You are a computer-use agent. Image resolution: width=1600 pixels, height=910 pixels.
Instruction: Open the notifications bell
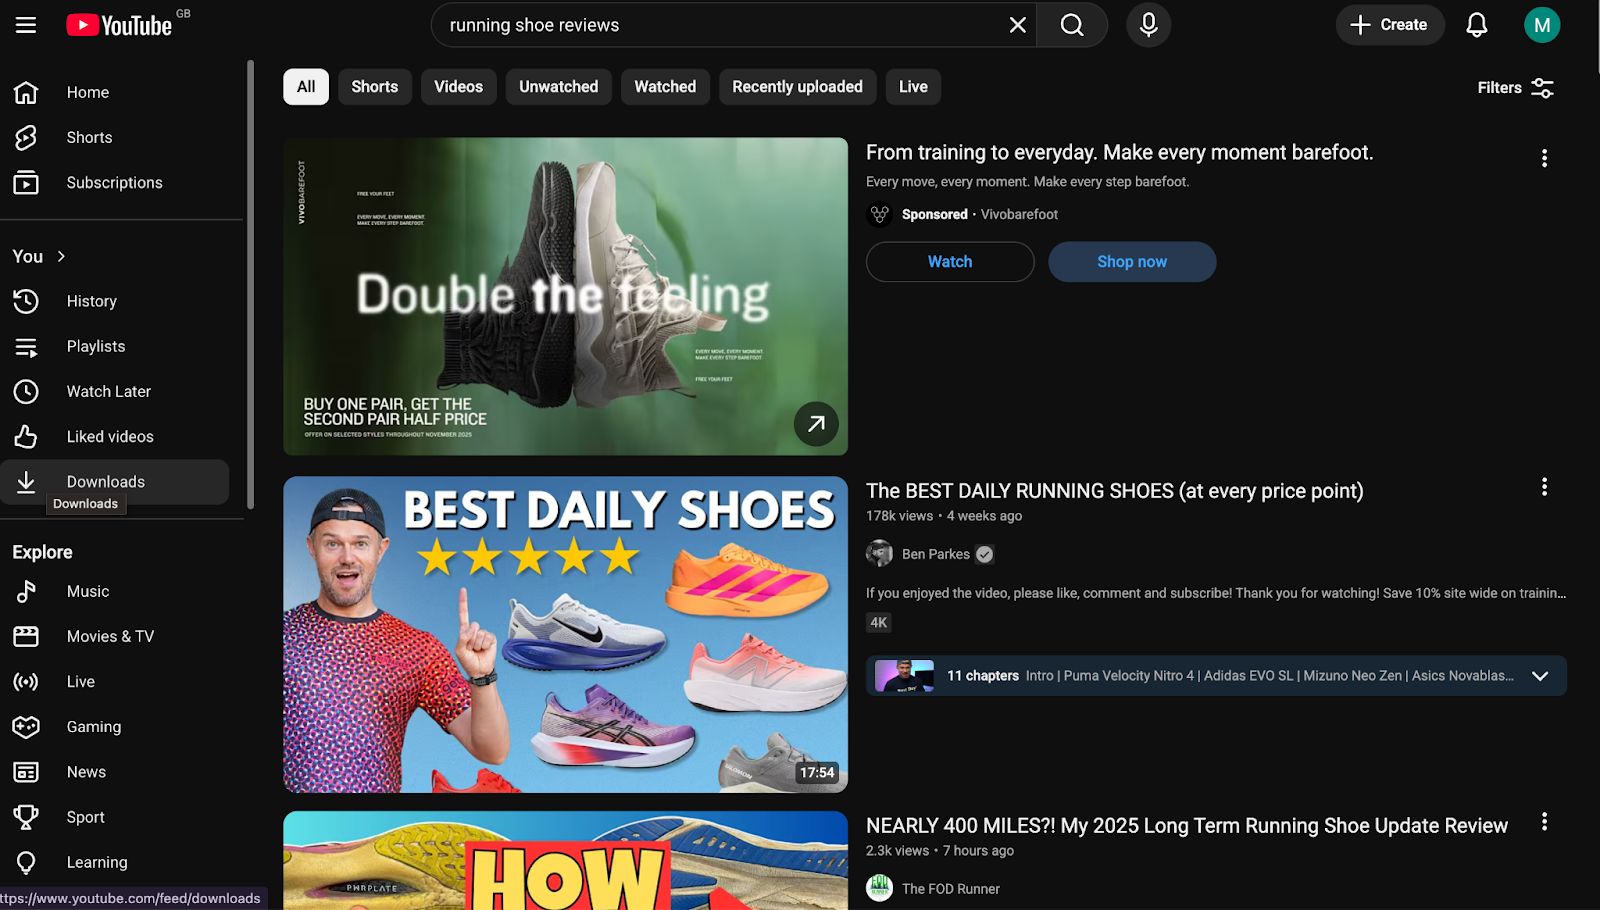point(1476,25)
